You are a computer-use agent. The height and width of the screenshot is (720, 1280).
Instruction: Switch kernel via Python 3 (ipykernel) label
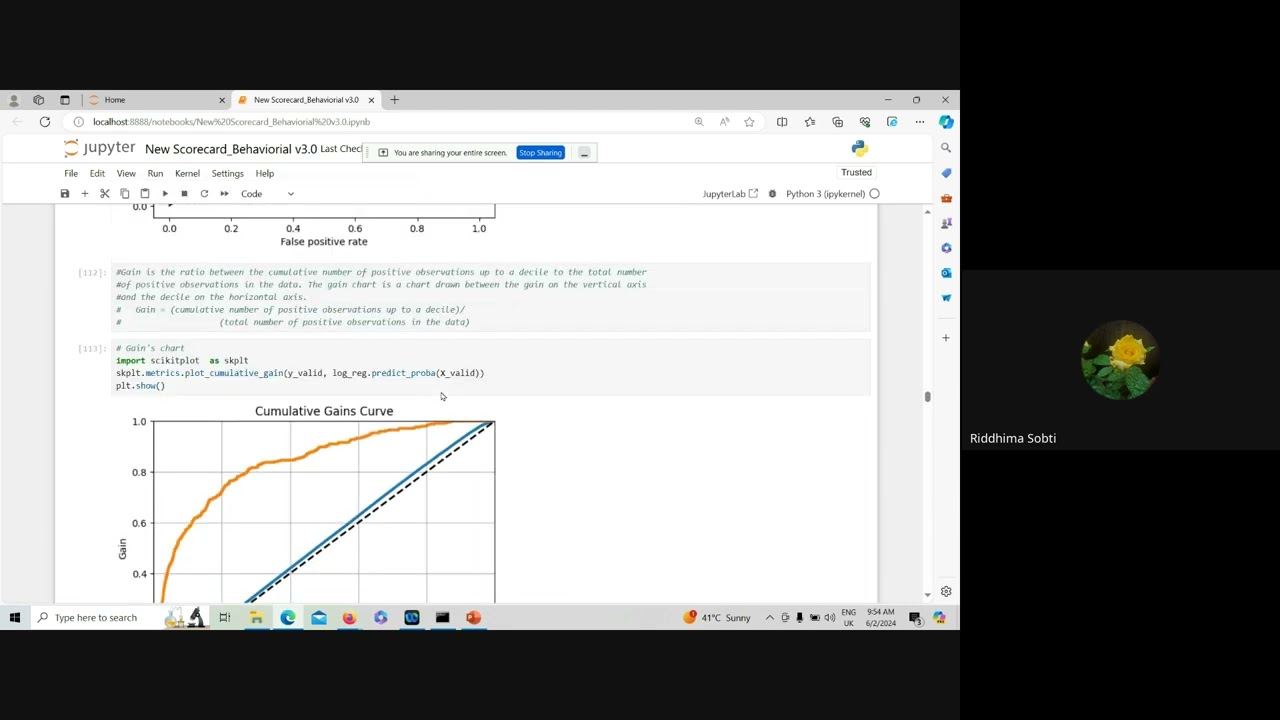(x=825, y=194)
